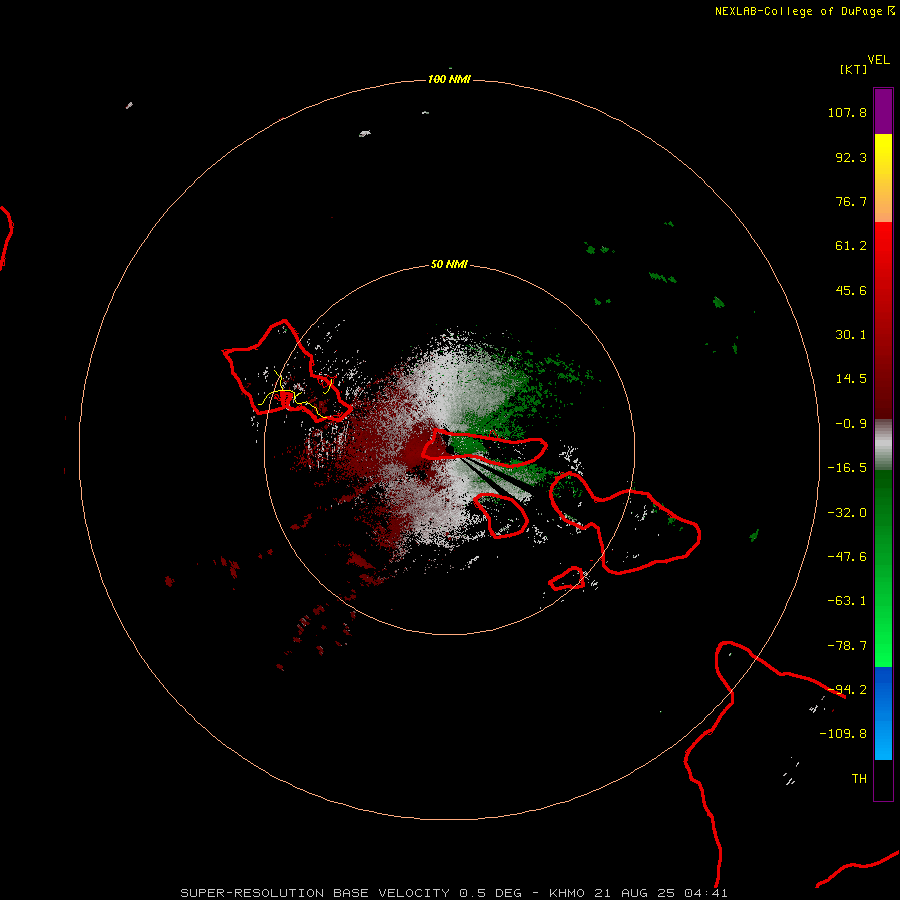This screenshot has height=900, width=900.
Task: Click the [KT] units label
Action: point(854,69)
